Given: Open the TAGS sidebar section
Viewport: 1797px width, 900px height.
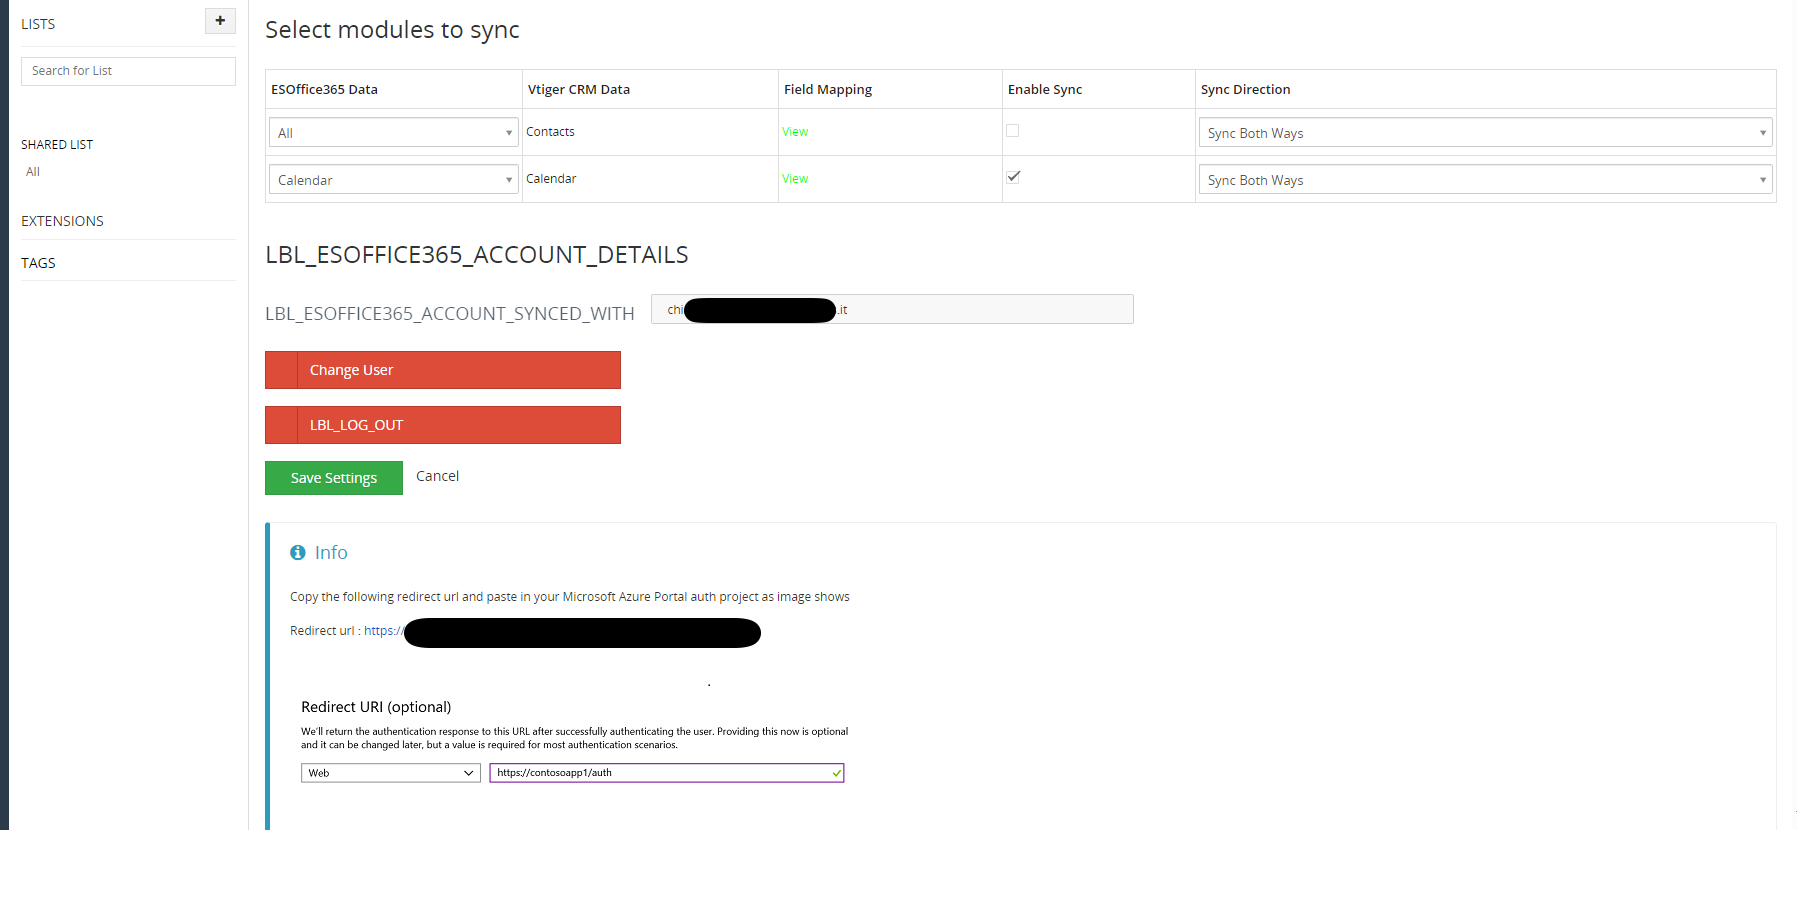Looking at the screenshot, I should 38,263.
